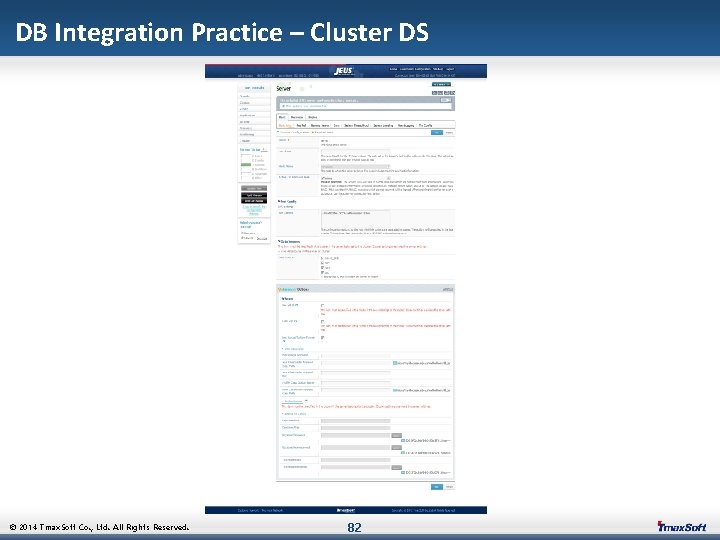Collapse the Data sources section

click(x=289, y=242)
